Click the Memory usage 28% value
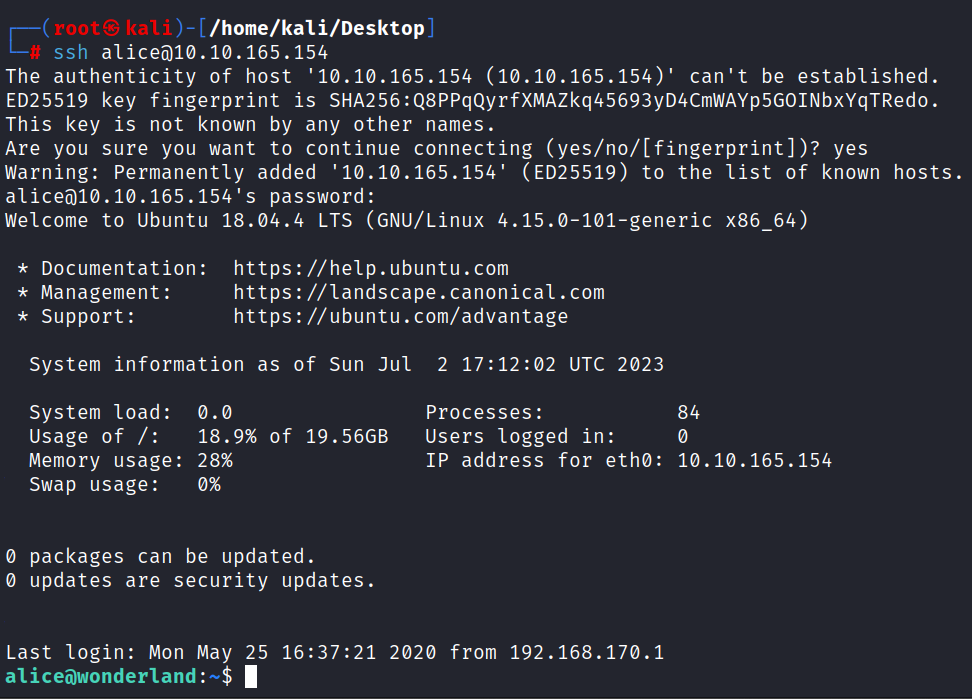 (x=215, y=460)
